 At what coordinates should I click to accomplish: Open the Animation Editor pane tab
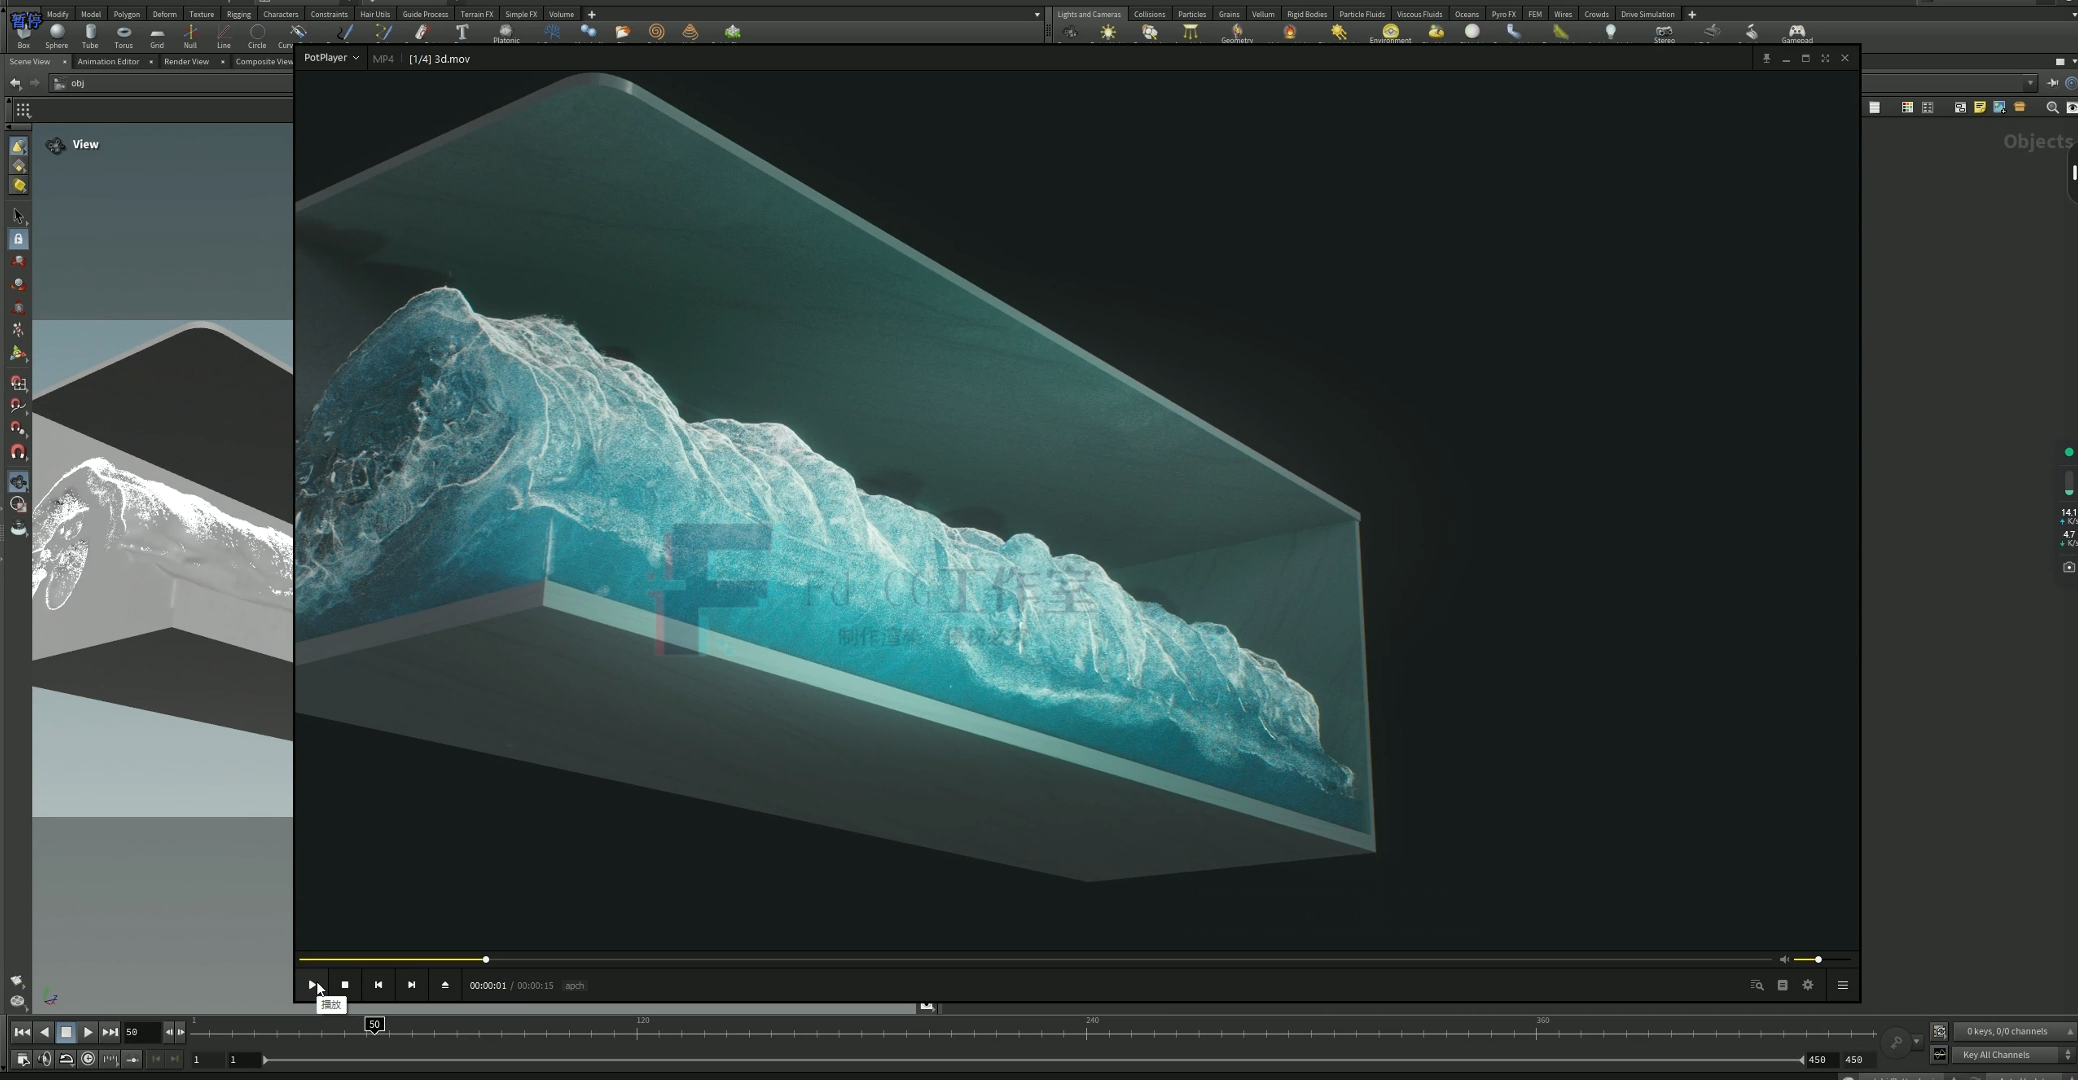[106, 61]
